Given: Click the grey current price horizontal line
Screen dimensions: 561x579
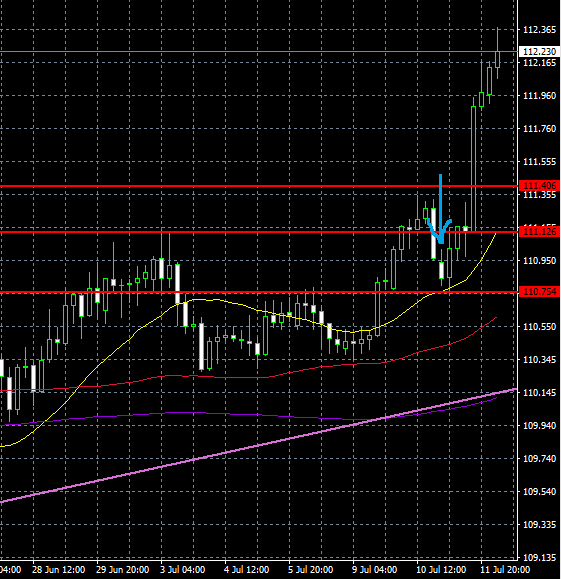Looking at the screenshot, I should click(259, 51).
